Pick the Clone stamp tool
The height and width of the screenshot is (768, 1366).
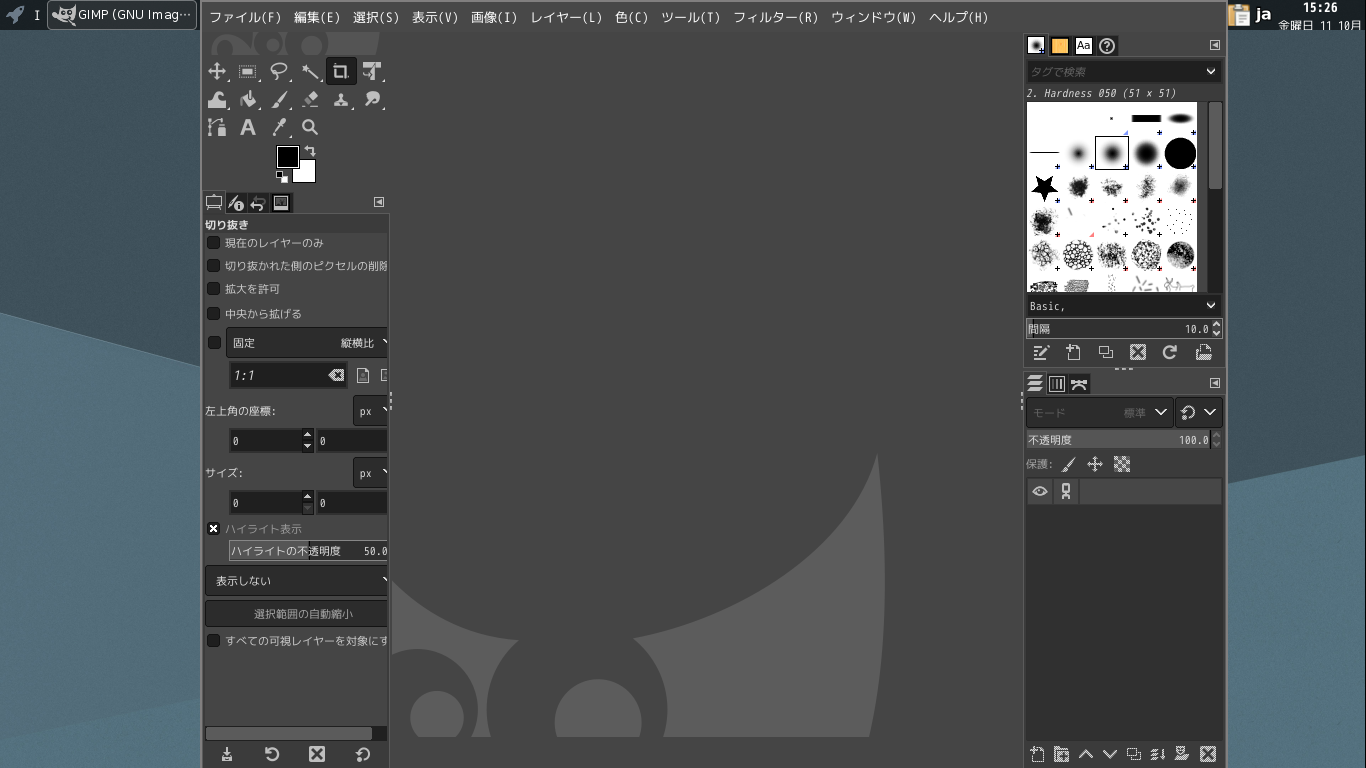tap(341, 99)
